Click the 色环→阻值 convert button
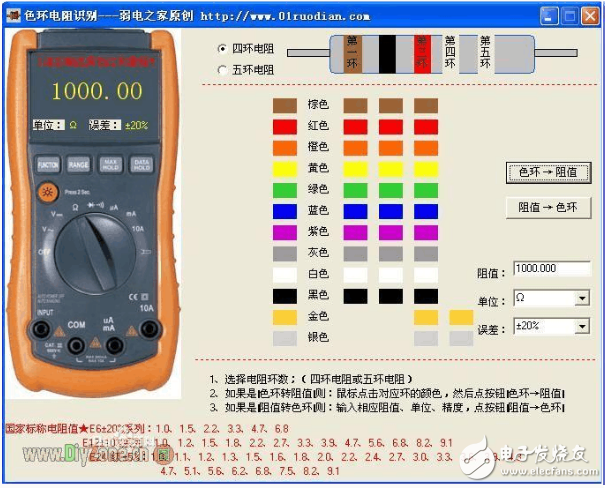Viewport: 607px width, 488px height. (549, 172)
